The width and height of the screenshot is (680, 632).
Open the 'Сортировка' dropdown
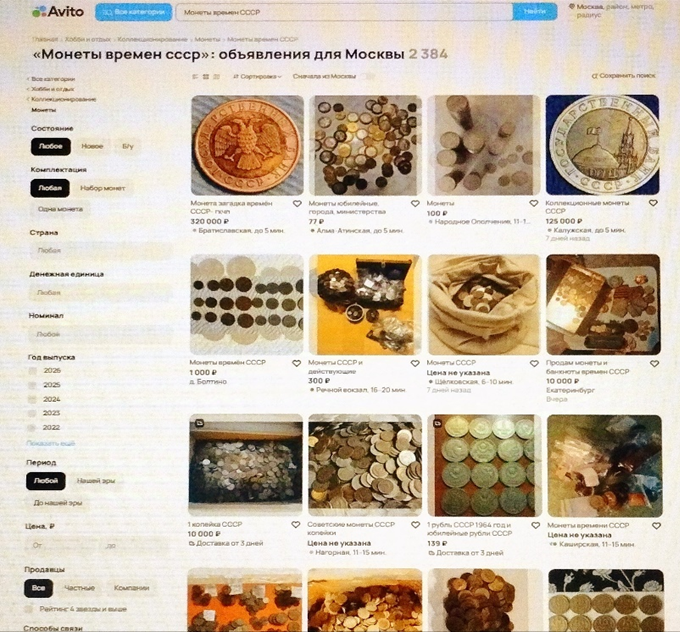[258, 76]
